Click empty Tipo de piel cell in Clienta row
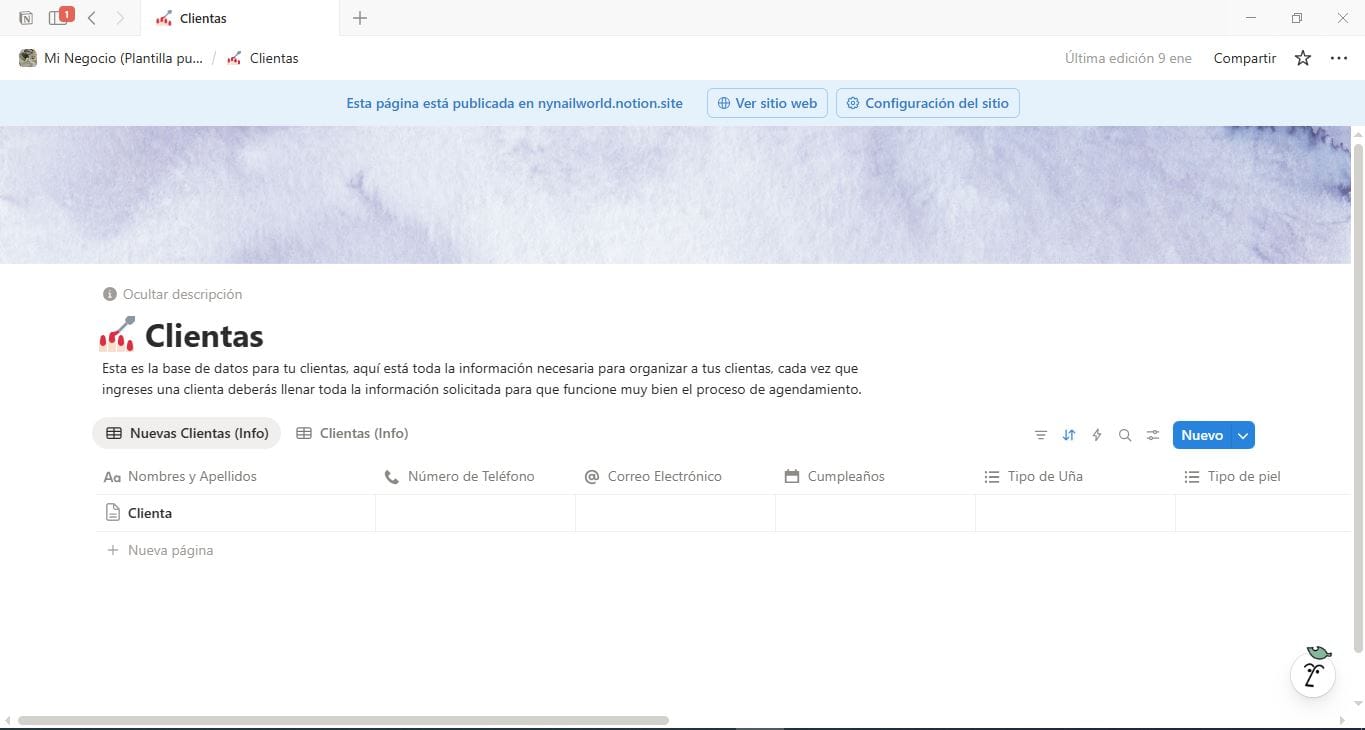 1264,513
